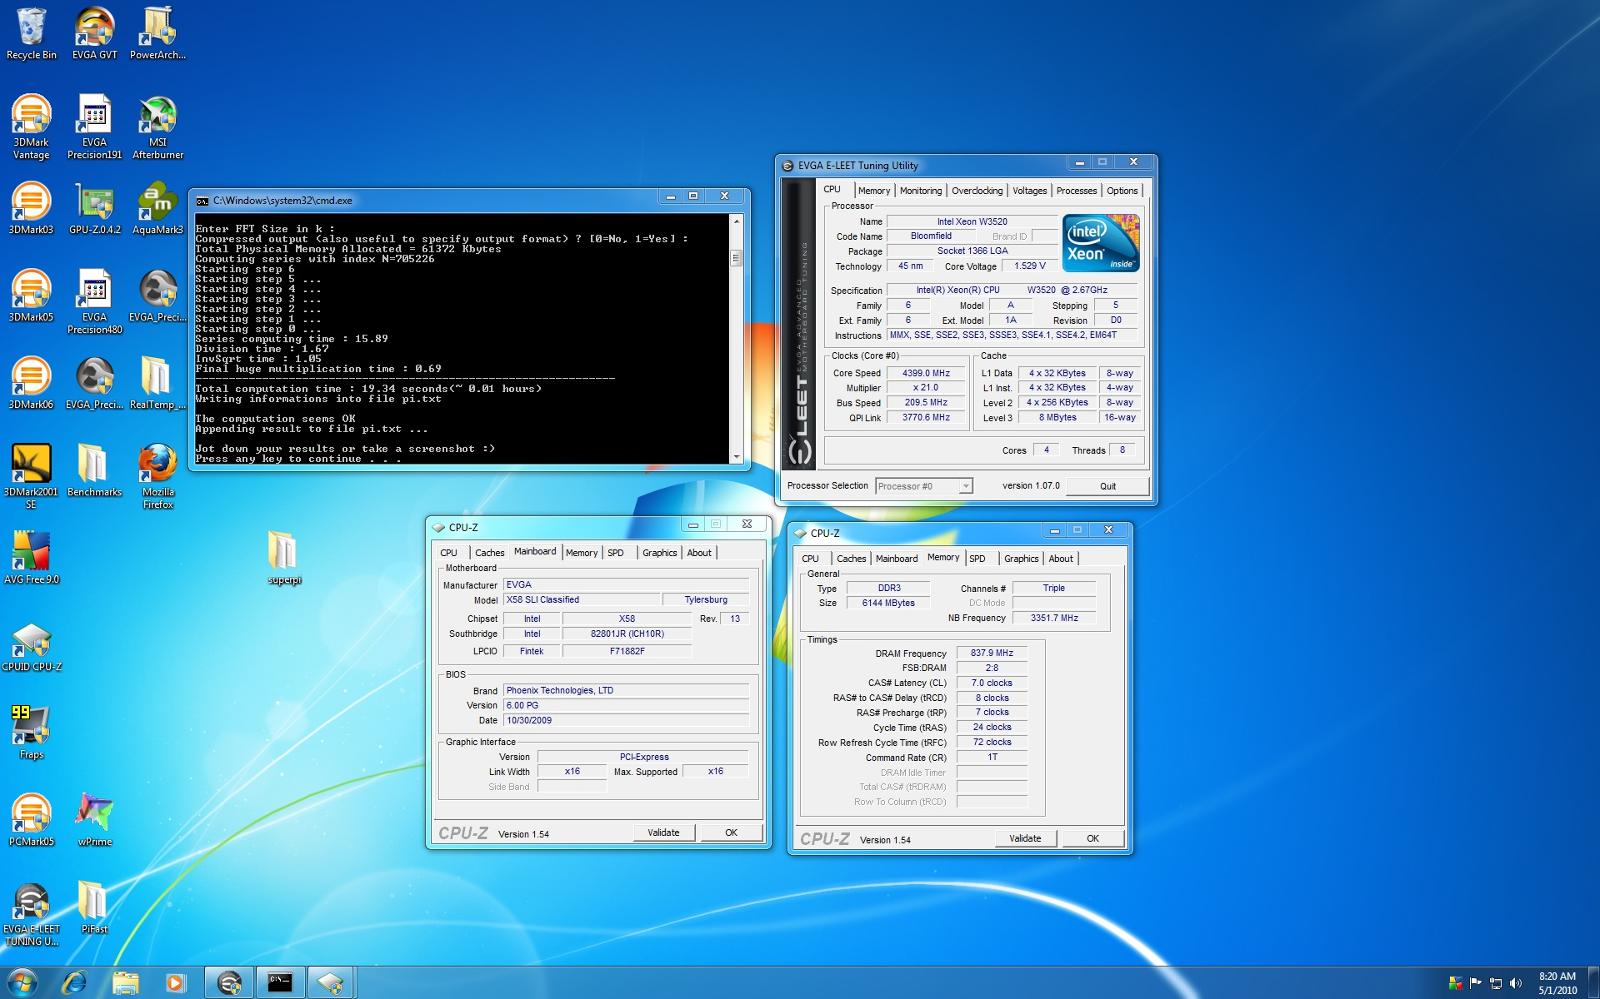Launch 3DMark2001 SE shortcut
This screenshot has width=1600, height=999.
(x=31, y=477)
